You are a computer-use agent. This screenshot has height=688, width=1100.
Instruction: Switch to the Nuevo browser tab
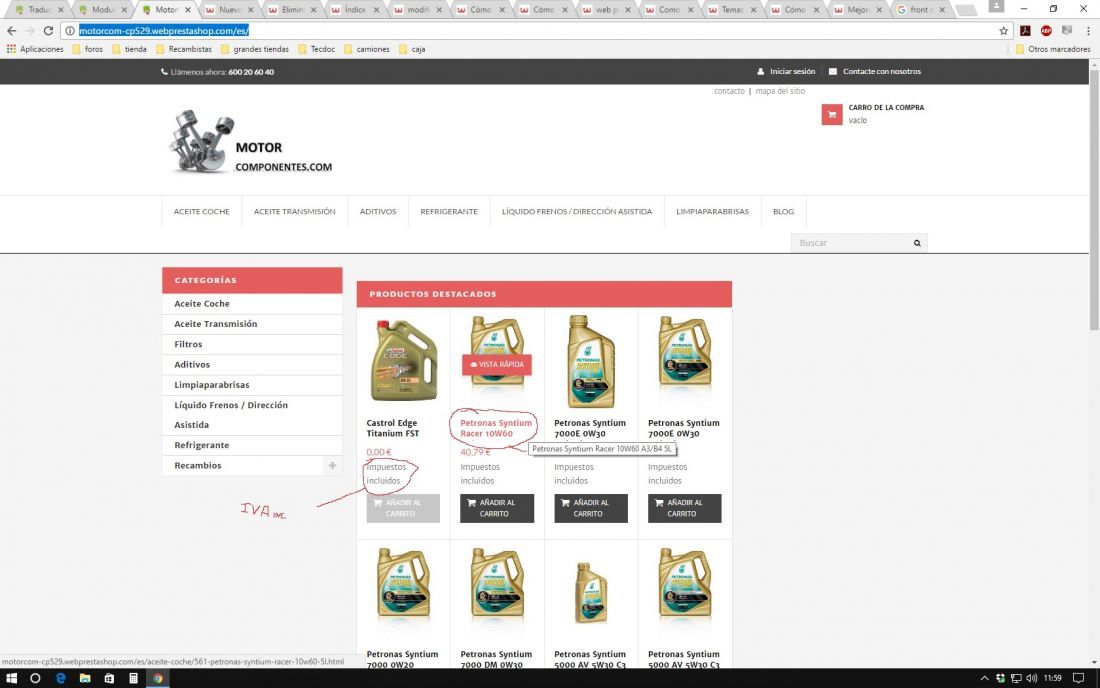229,10
